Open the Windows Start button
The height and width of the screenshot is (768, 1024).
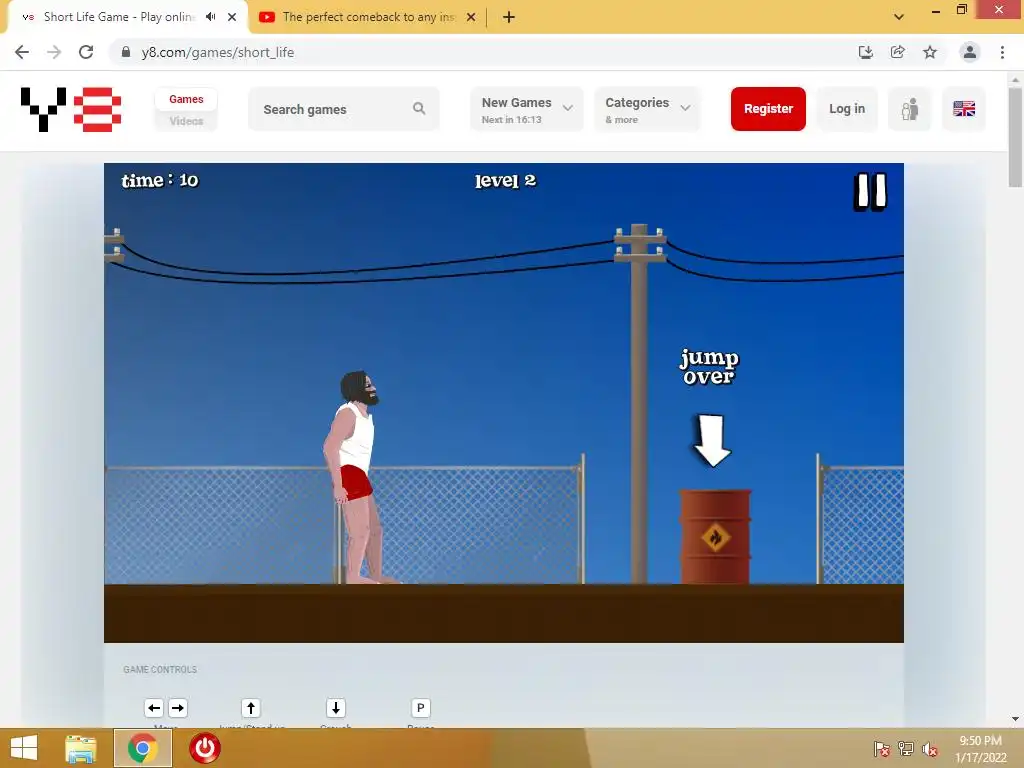click(24, 748)
